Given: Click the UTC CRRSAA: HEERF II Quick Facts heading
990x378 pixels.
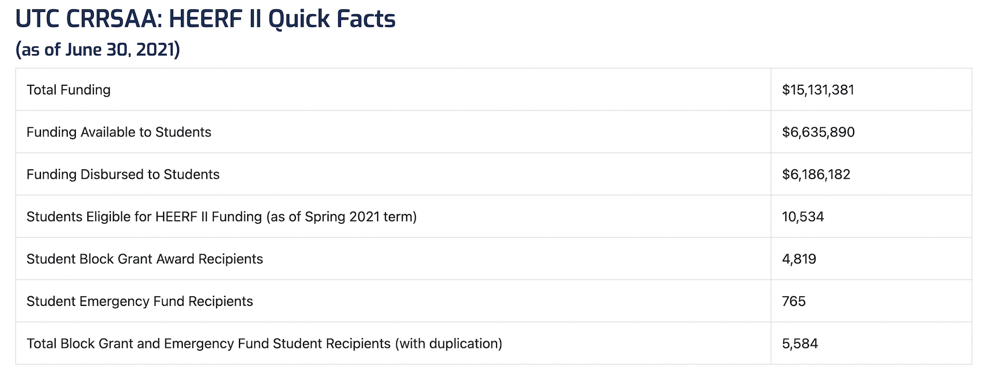Looking at the screenshot, I should click(x=205, y=19).
